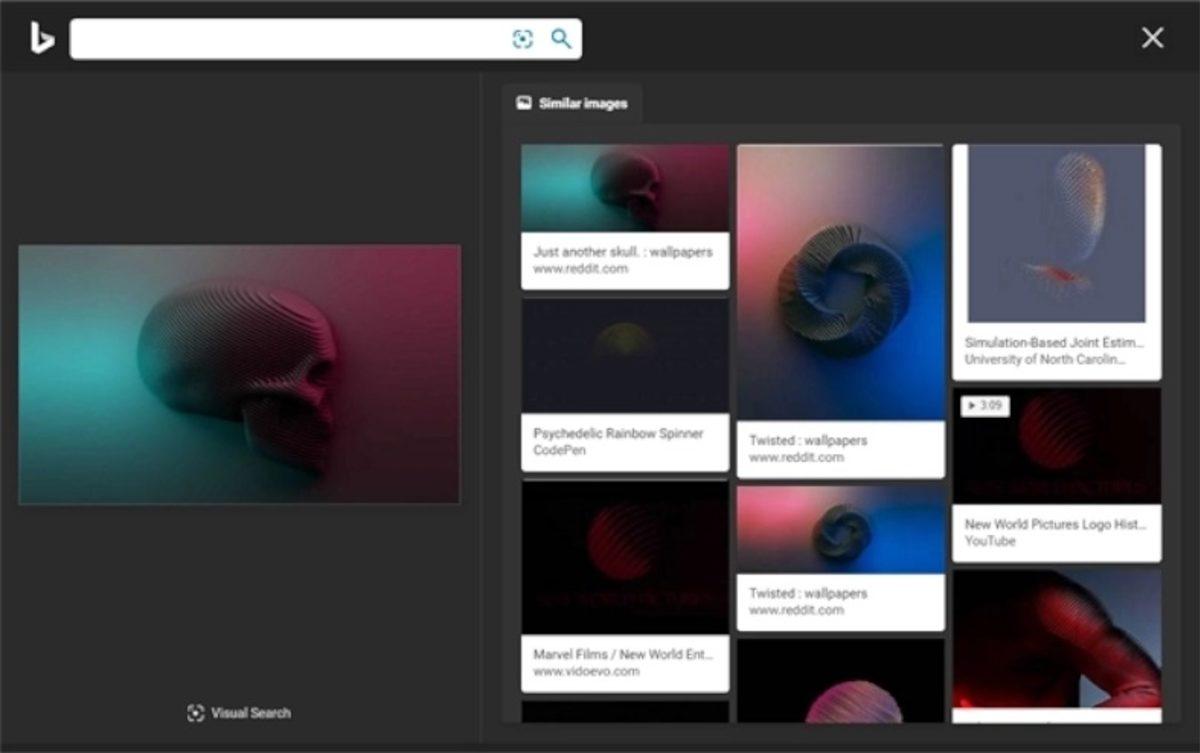Click the 'Simulation-Based Joint Estim...' title
Screen dimensions: 1200x753
[1054, 342]
